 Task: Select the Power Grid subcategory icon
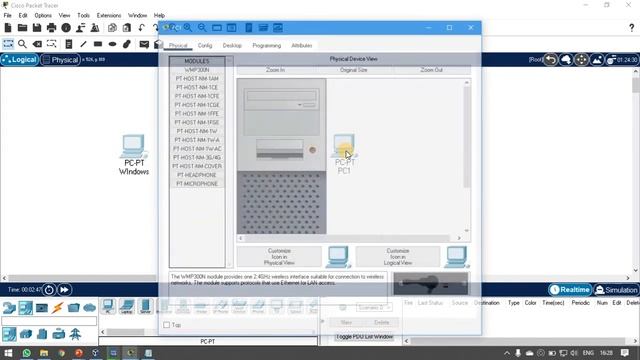coord(75,334)
